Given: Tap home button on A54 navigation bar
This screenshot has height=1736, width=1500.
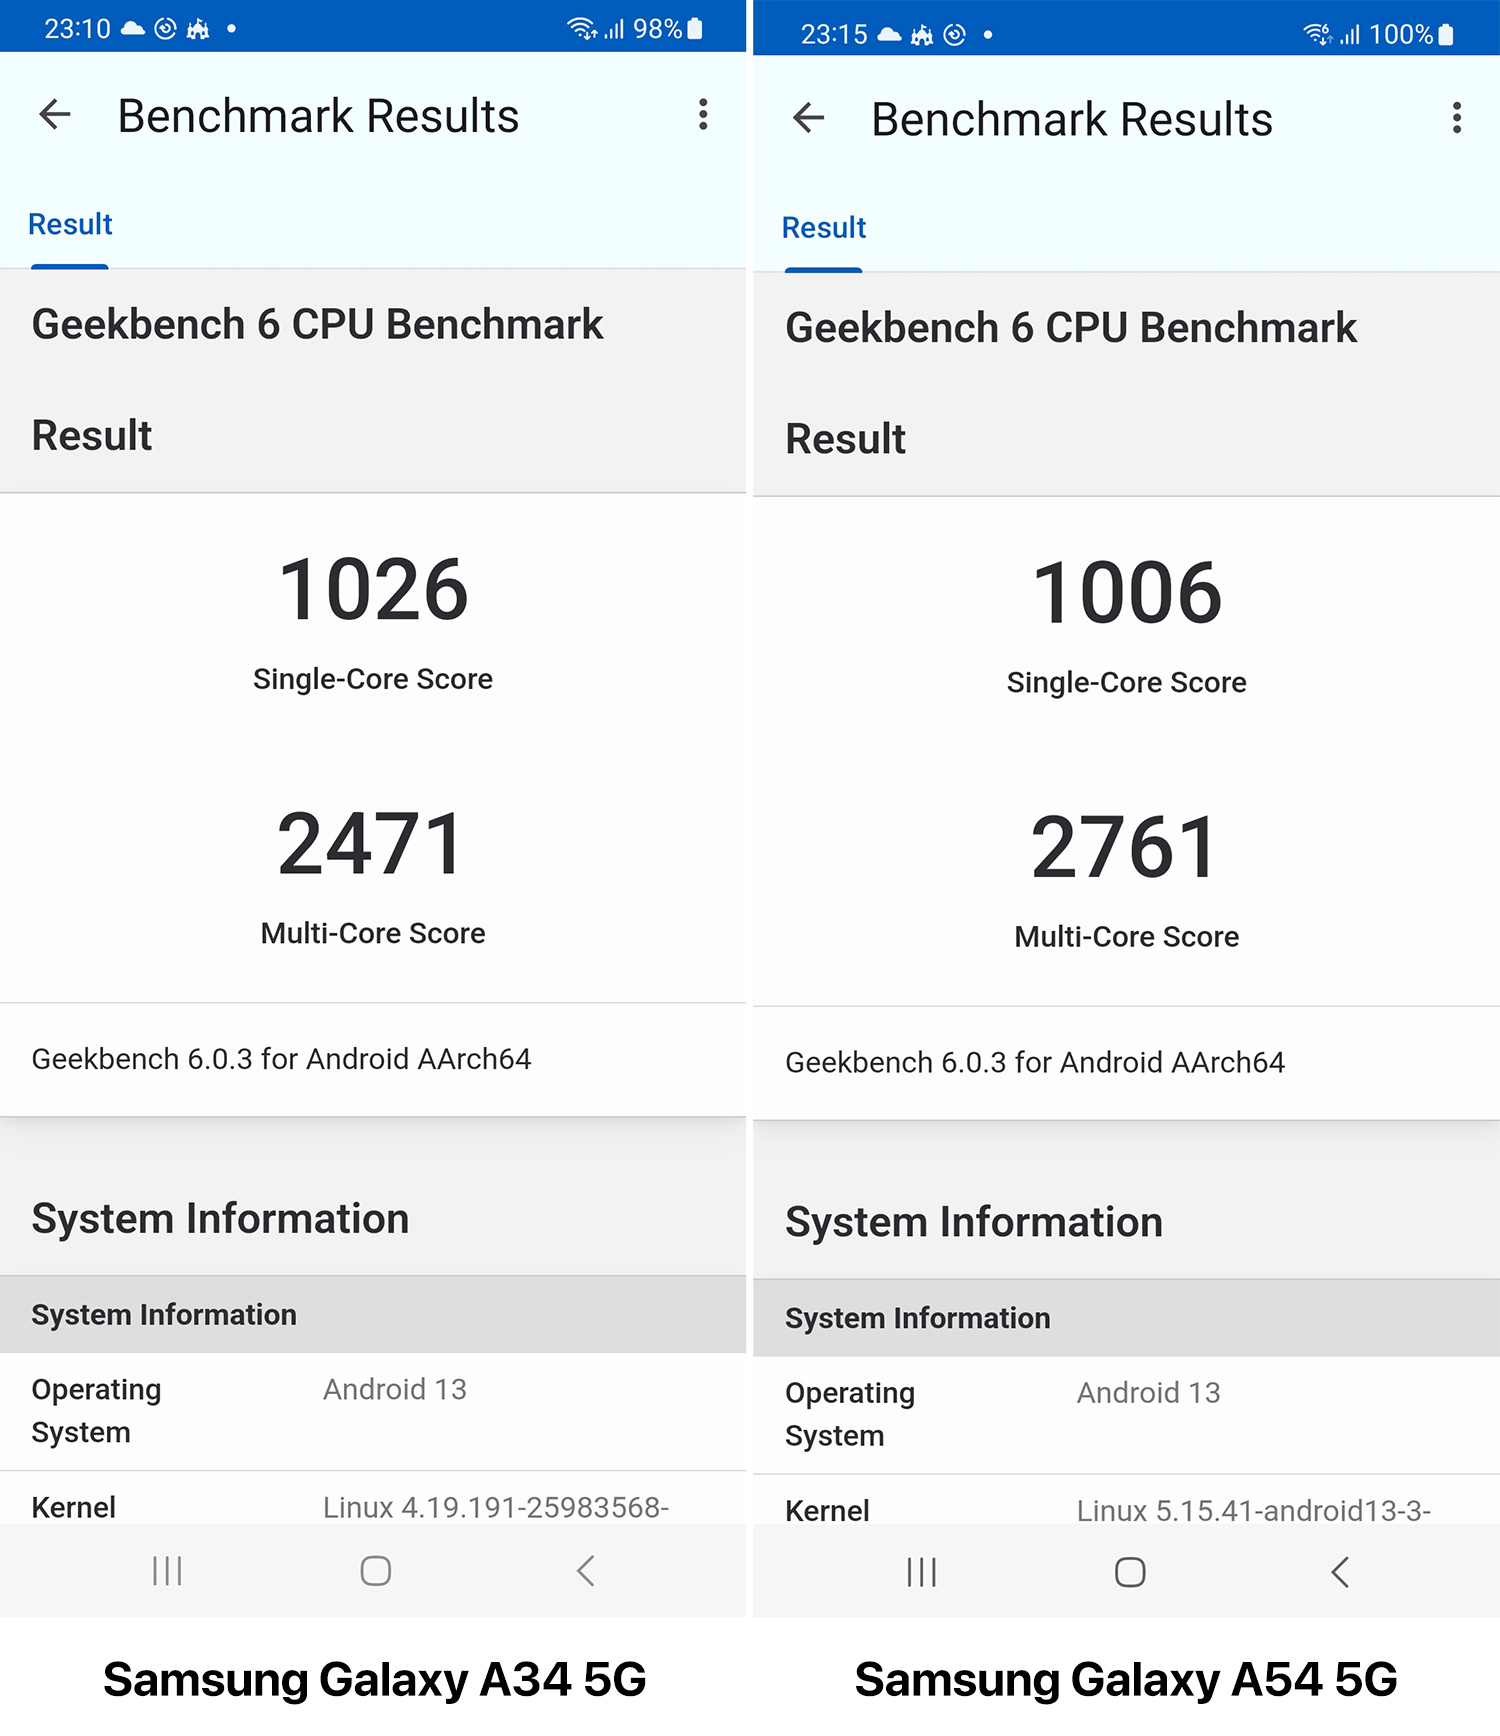Looking at the screenshot, I should pos(1130,1573).
